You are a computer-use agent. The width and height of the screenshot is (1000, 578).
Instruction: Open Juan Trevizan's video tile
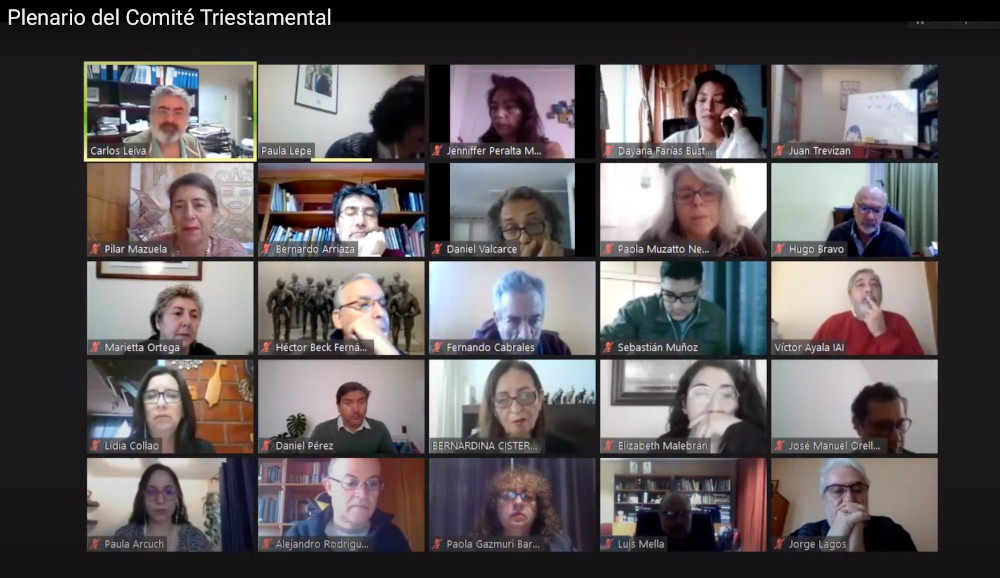point(854,111)
